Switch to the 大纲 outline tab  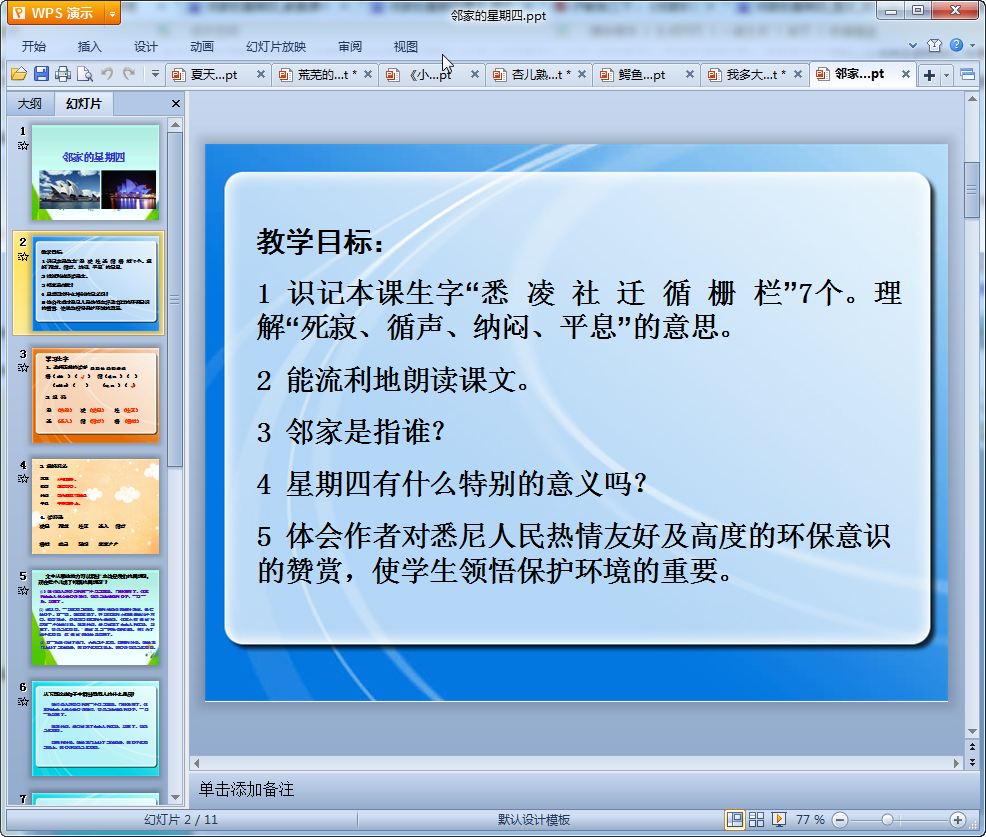pos(30,104)
